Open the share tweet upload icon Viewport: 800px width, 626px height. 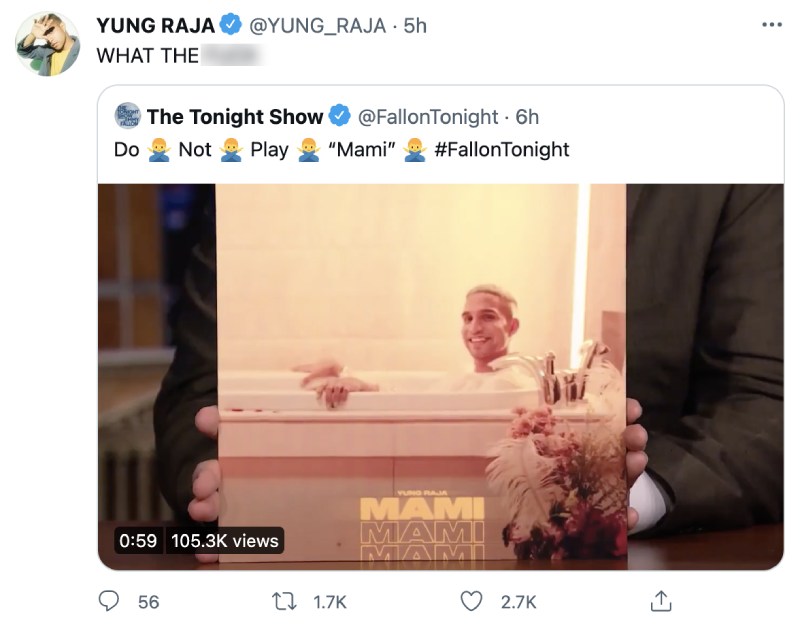661,600
